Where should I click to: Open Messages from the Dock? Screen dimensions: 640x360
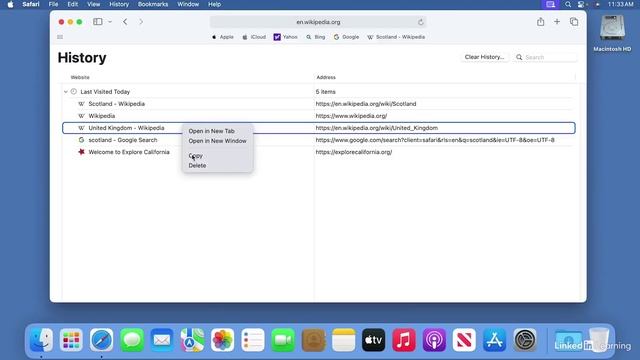pyautogui.click(x=132, y=340)
